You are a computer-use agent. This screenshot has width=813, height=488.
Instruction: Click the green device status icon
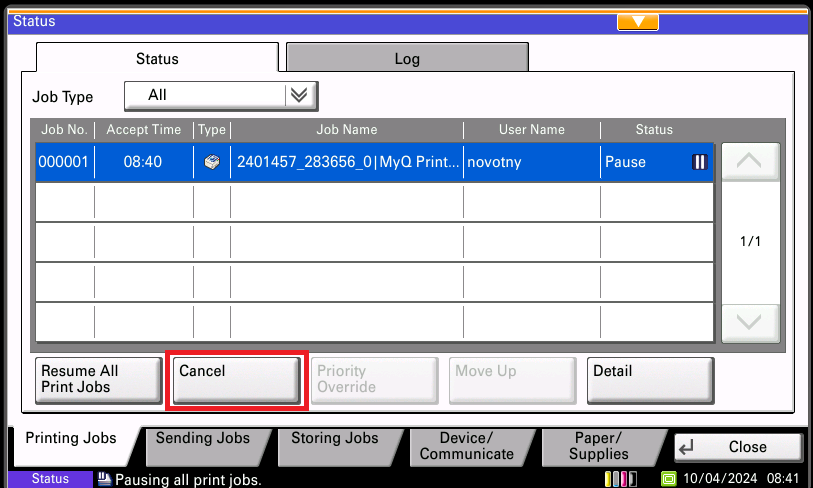click(x=669, y=479)
